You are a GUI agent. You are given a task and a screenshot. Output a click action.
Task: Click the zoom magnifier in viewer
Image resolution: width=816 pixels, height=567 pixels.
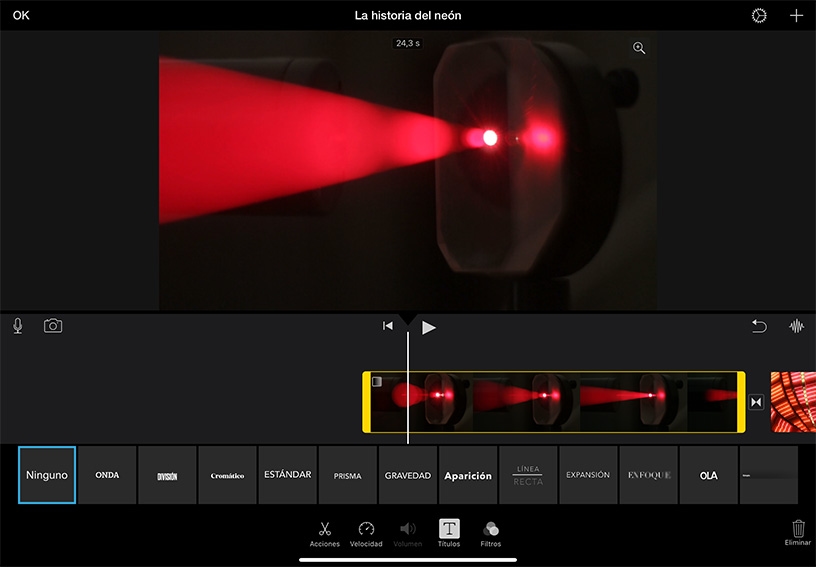(639, 48)
